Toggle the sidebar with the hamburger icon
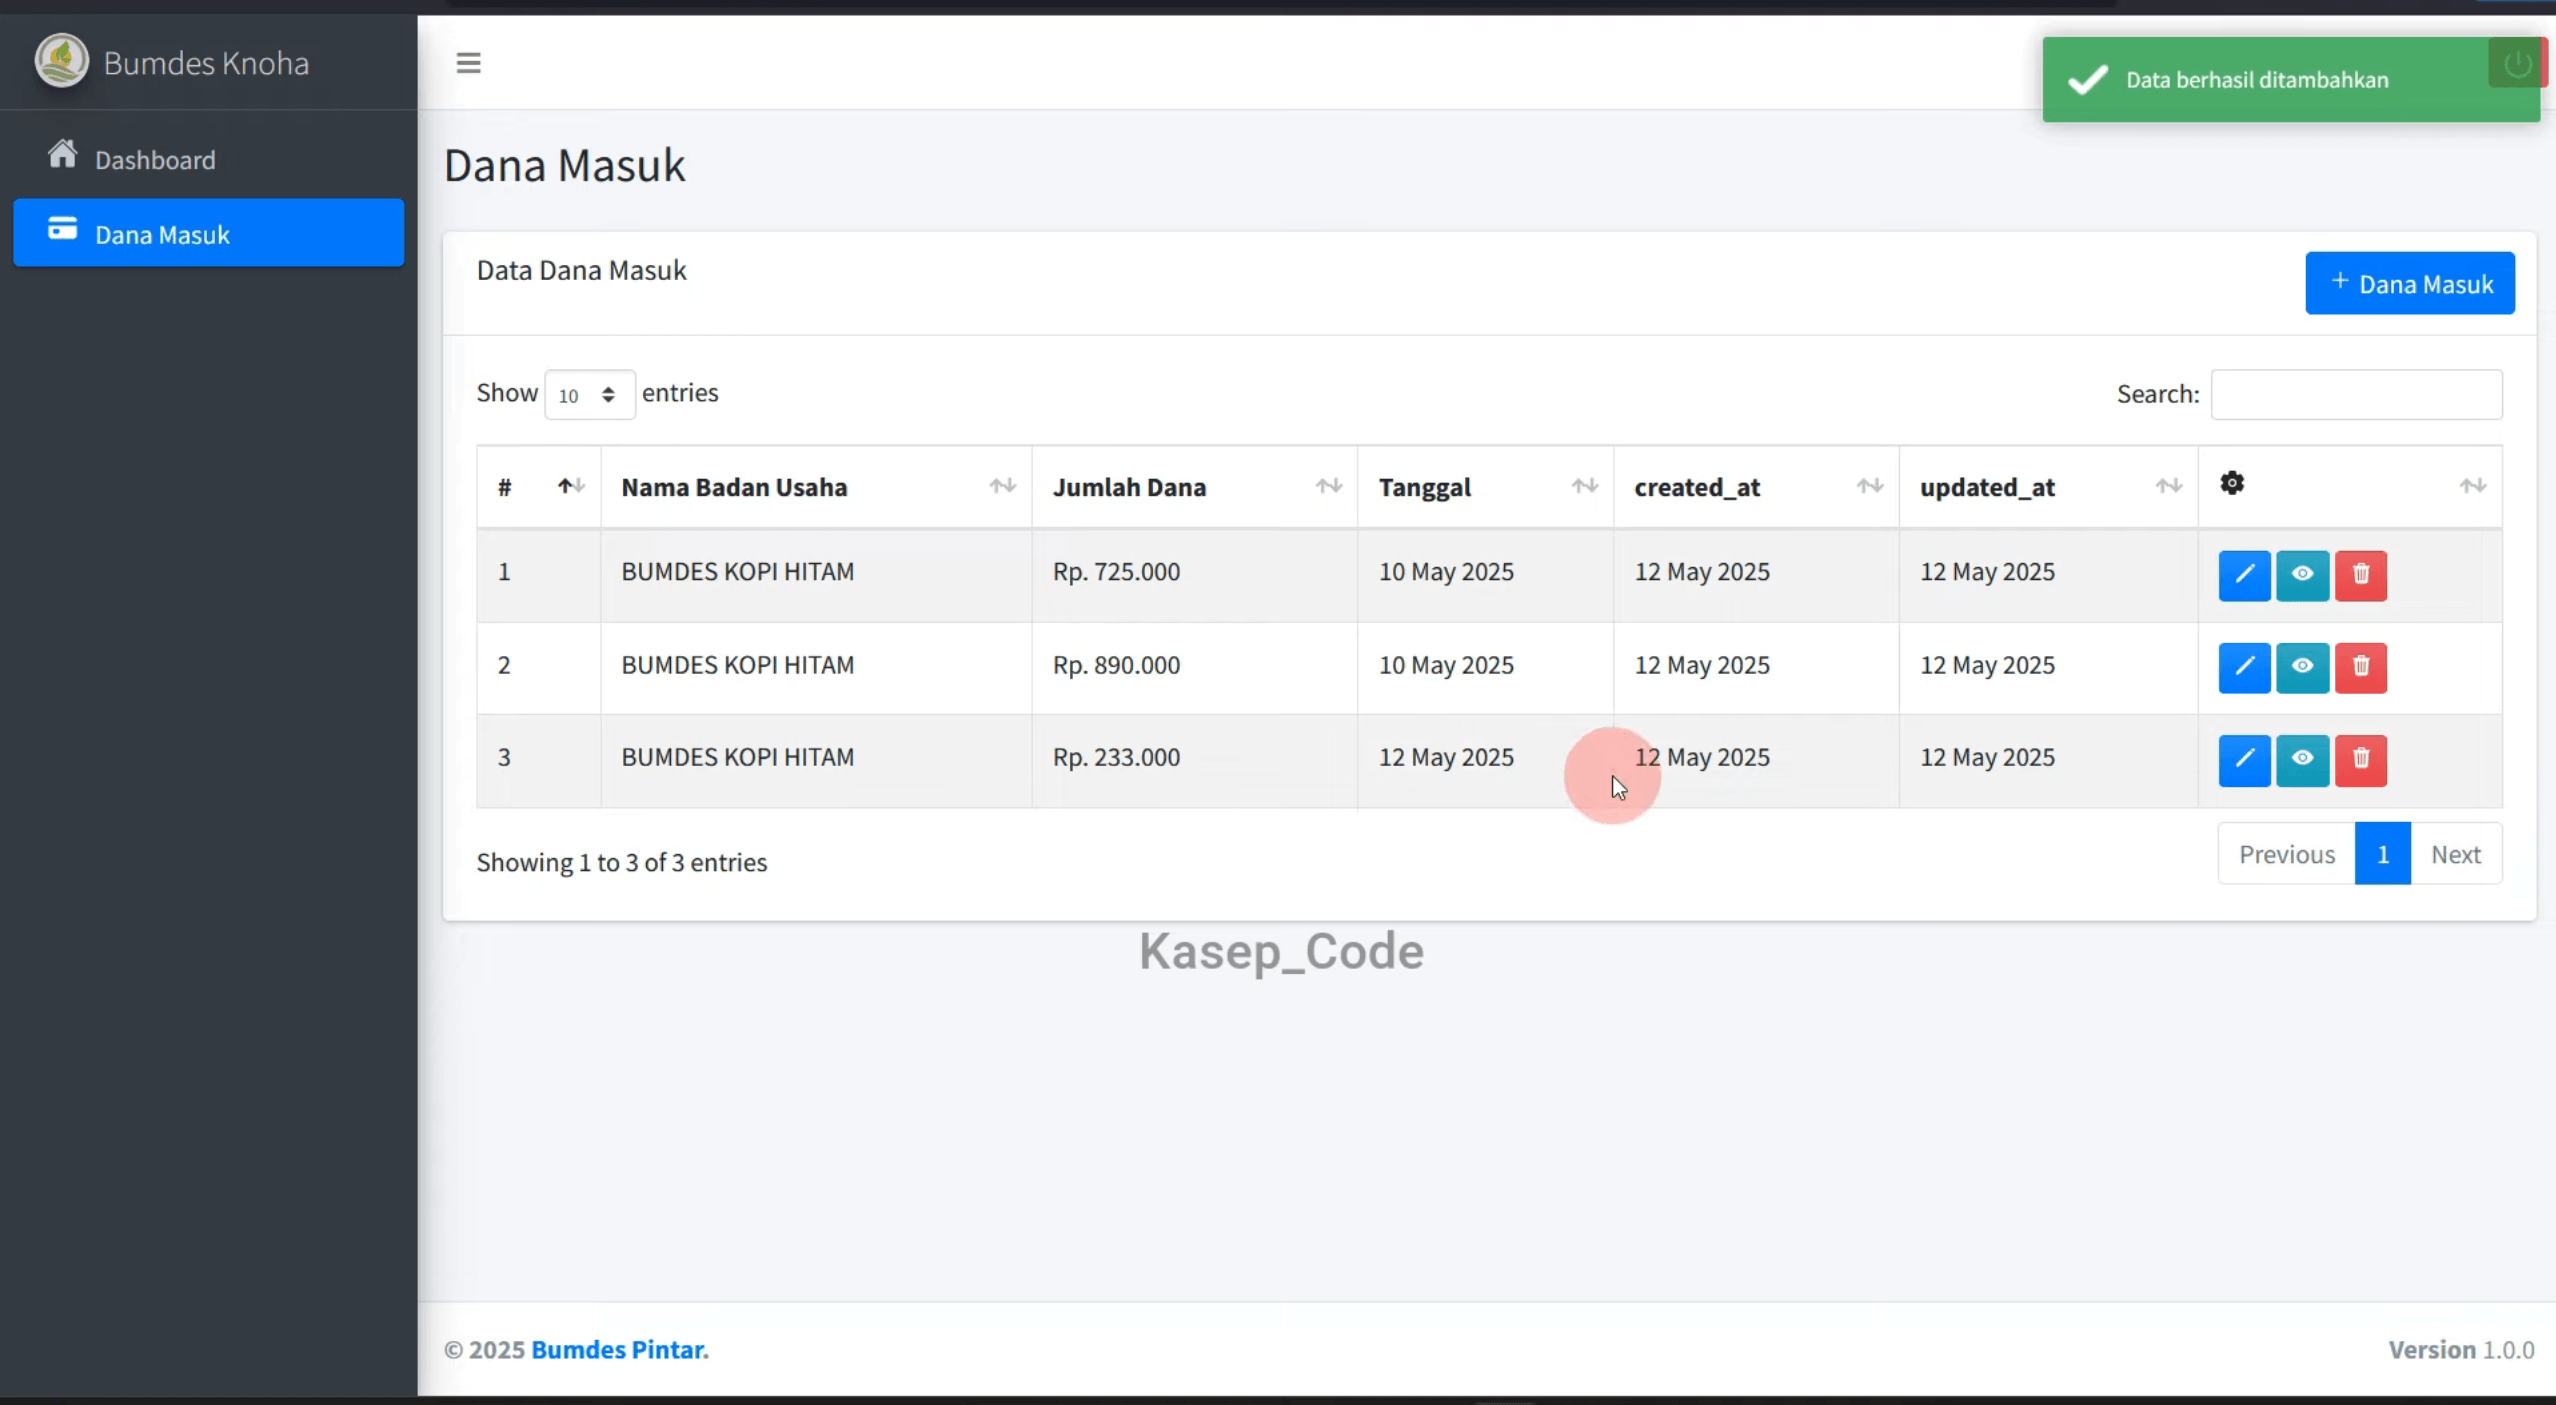2556x1405 pixels. pos(468,63)
